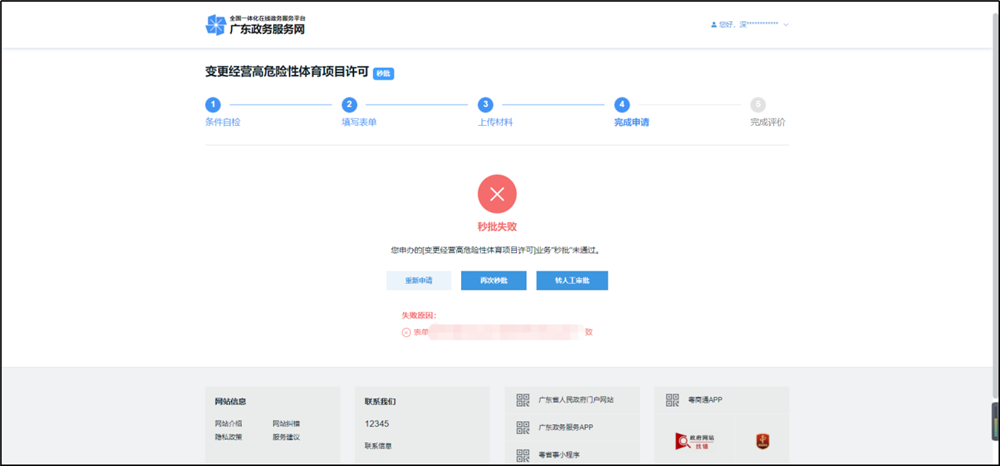Open the 条件自检 step label
The image size is (1000, 466).
tap(223, 122)
